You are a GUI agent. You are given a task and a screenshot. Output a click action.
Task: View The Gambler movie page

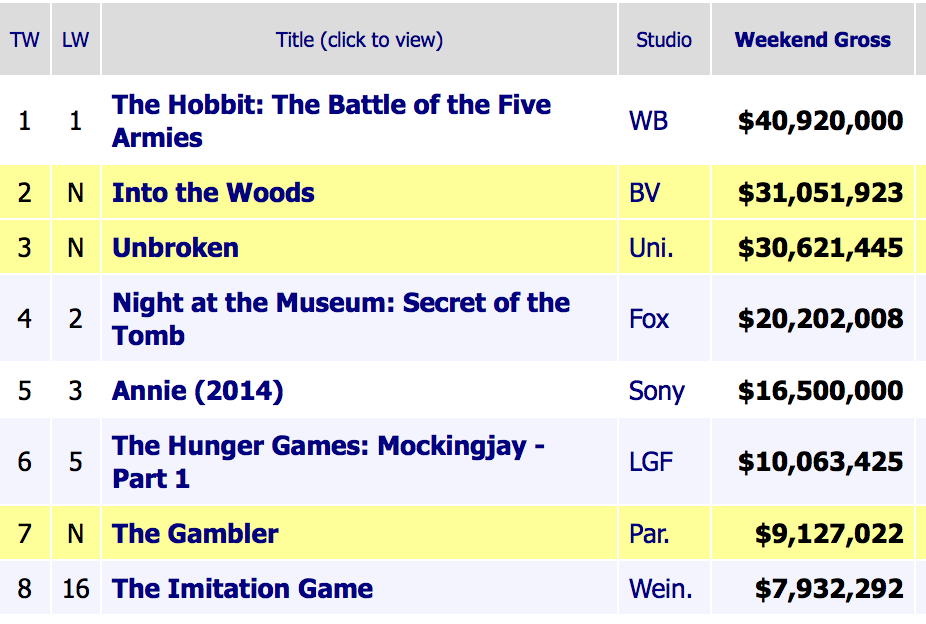195,534
